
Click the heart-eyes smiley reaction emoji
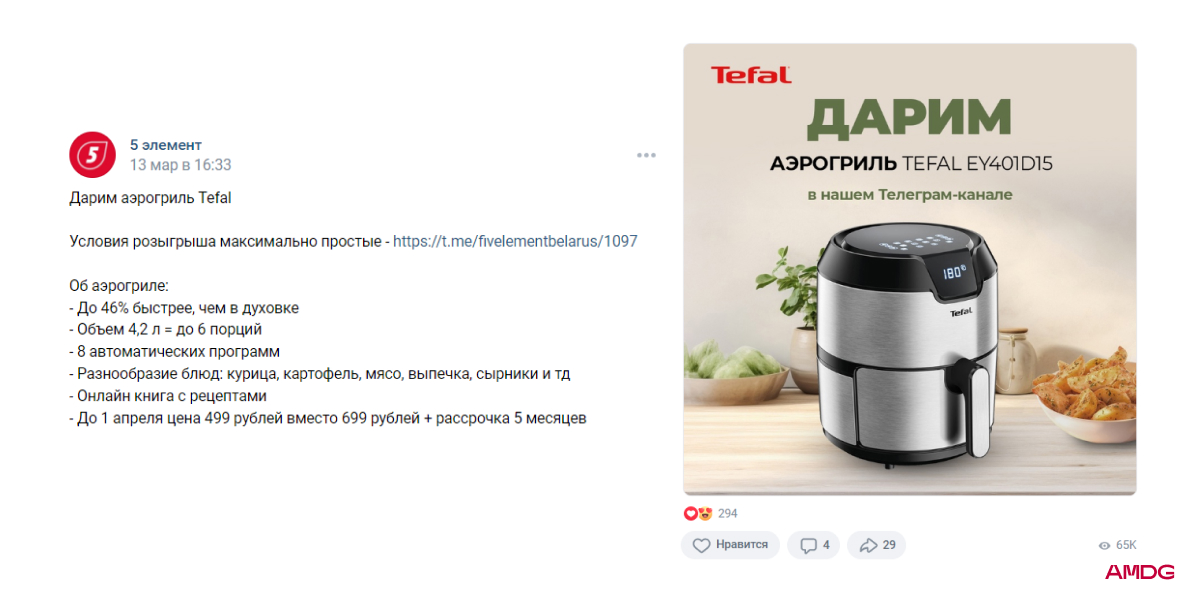click(705, 514)
